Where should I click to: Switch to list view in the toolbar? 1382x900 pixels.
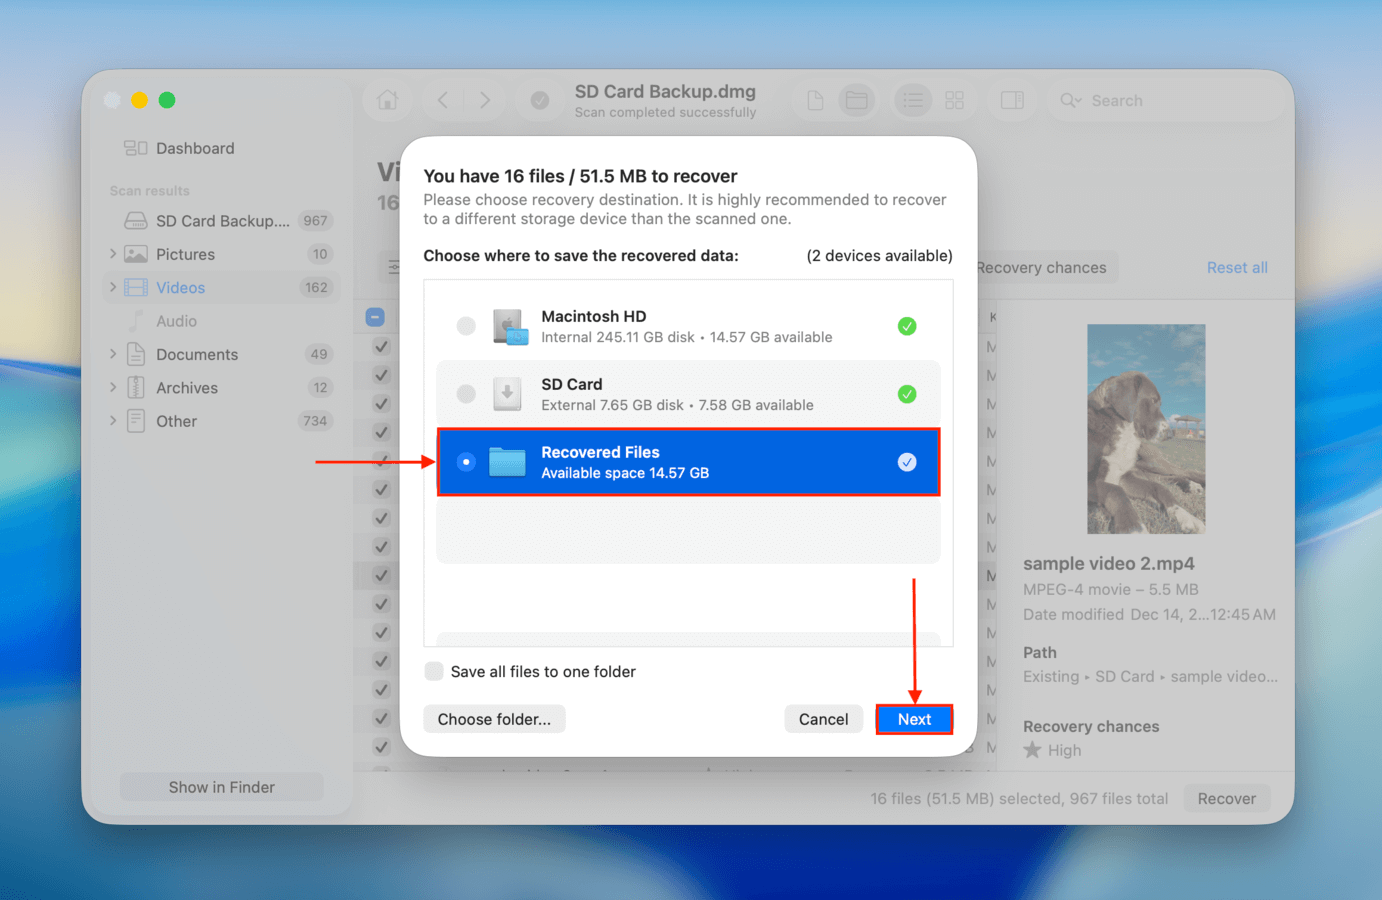coord(912,100)
